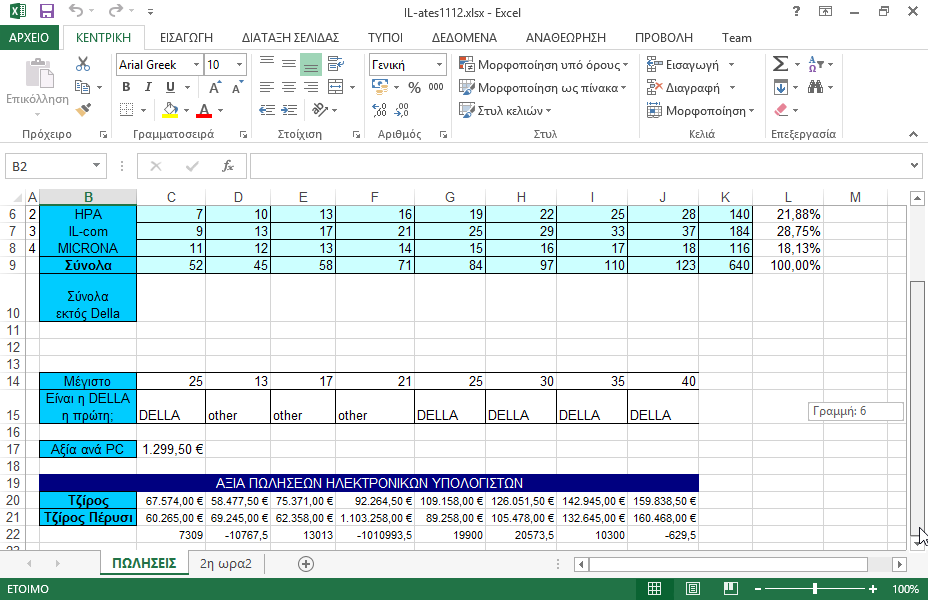Switch to the ΔΕΔΟΜΕΝΑ tab
Image resolution: width=928 pixels, height=600 pixels.
[464, 37]
